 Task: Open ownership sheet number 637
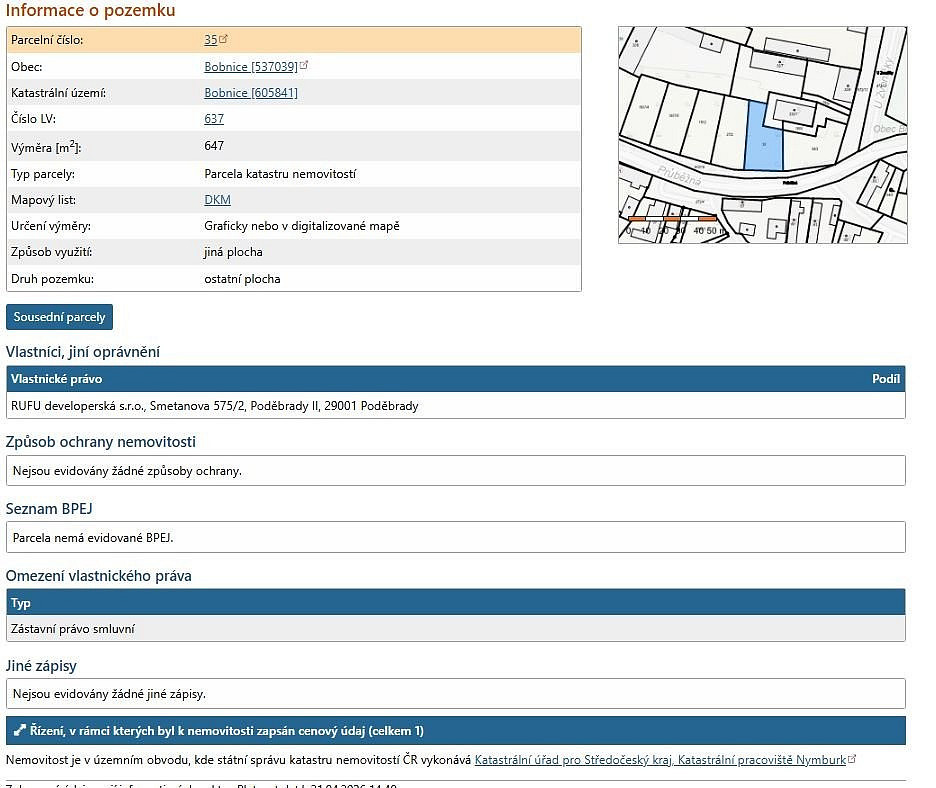coord(214,119)
